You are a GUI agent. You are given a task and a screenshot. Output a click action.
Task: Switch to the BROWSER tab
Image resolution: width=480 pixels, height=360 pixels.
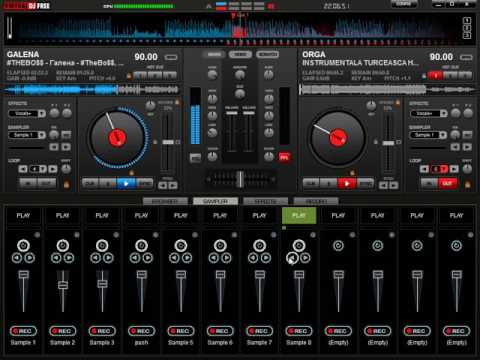coord(165,201)
